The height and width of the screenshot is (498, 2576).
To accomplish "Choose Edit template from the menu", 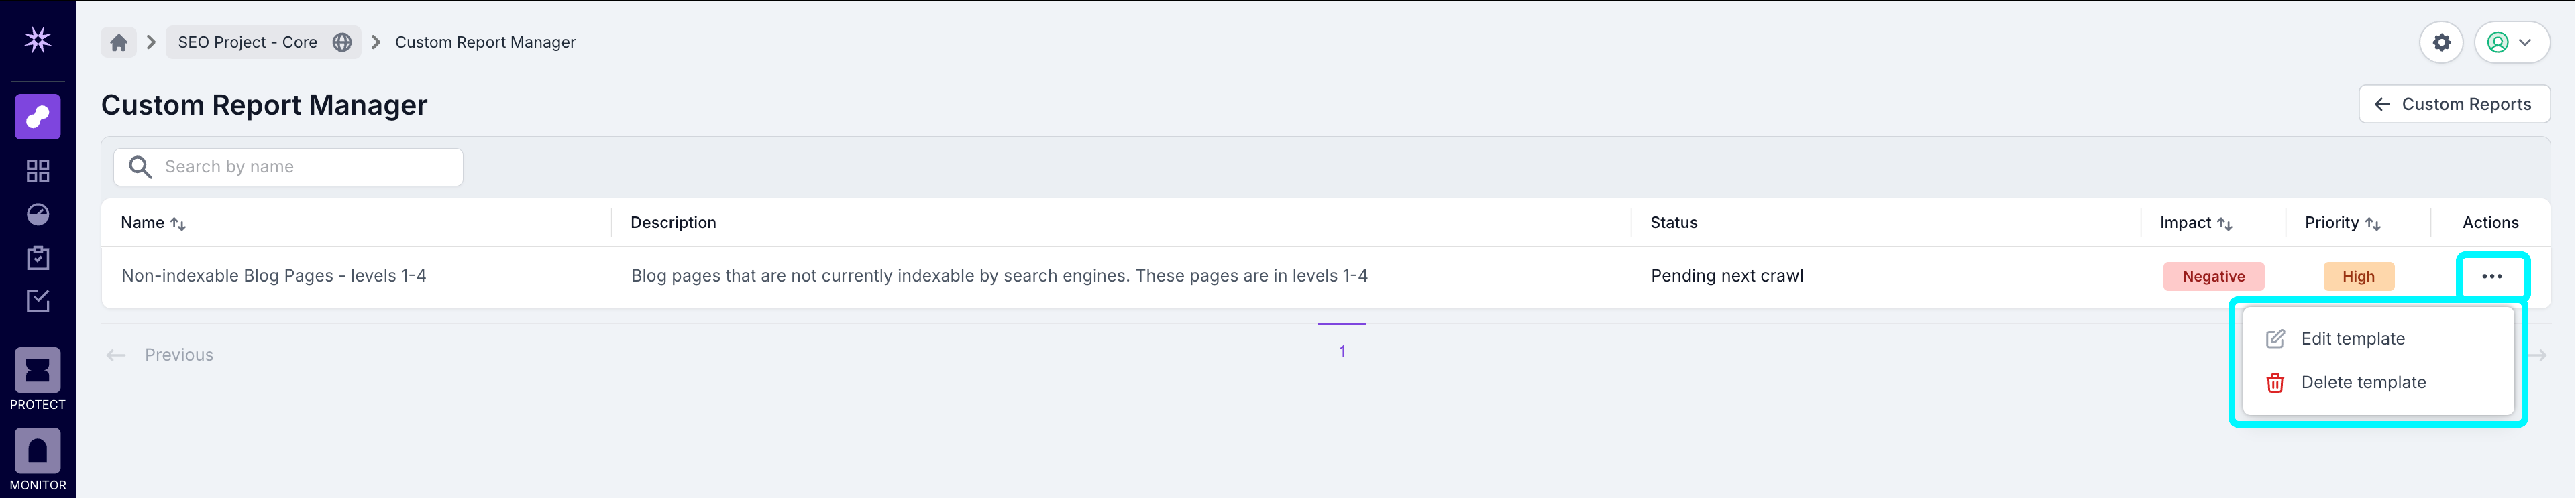I will pos(2352,339).
